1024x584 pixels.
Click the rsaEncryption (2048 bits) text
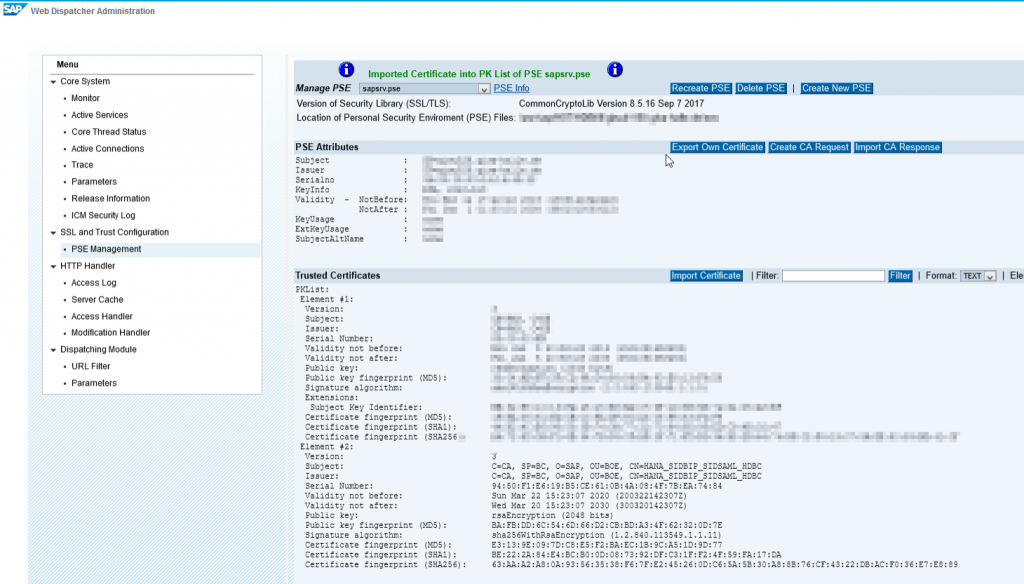coord(552,515)
